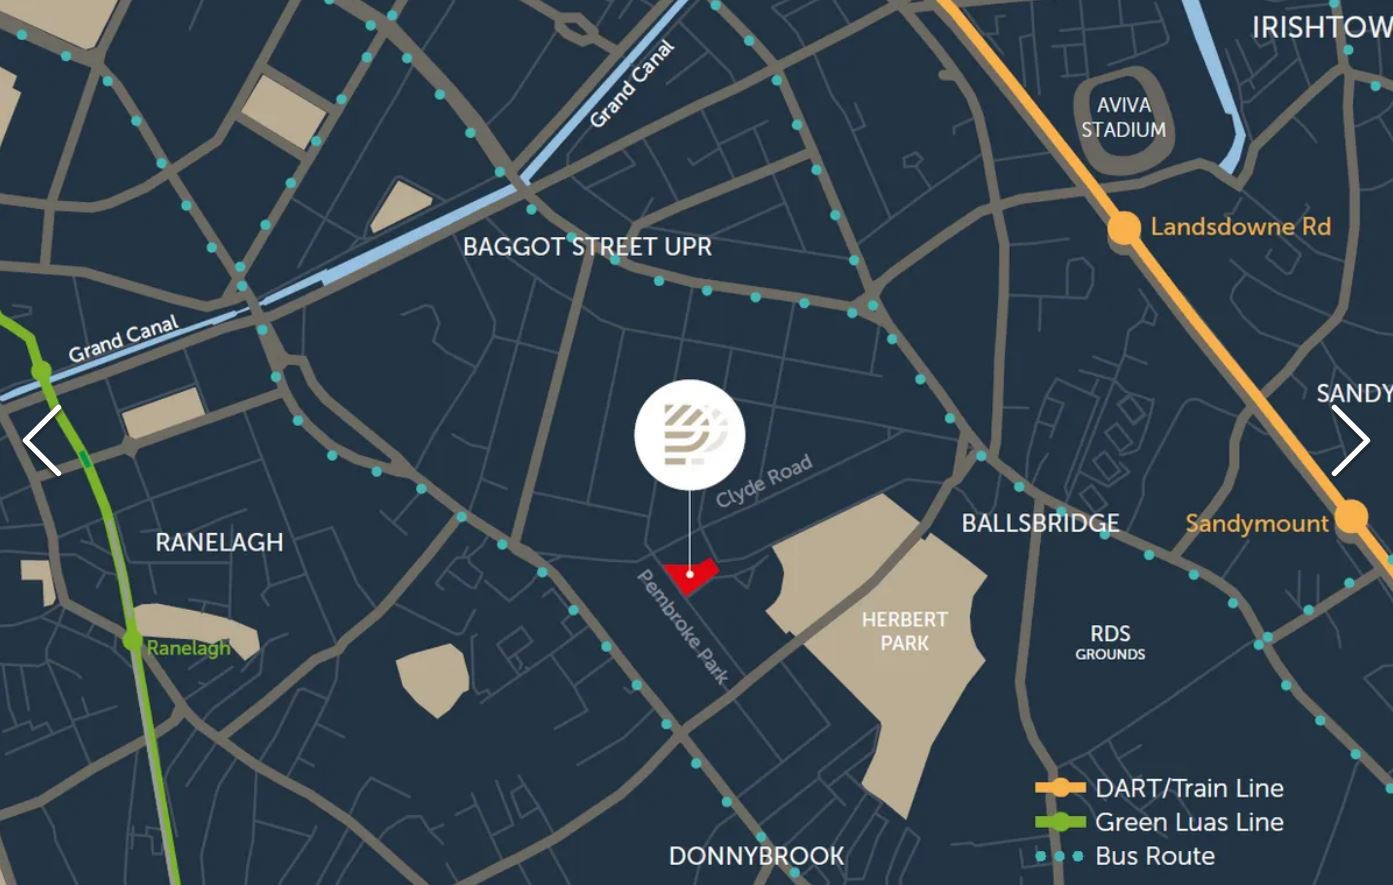Select the Green Luas Line legend icon
This screenshot has height=885, width=1393.
point(1060,822)
